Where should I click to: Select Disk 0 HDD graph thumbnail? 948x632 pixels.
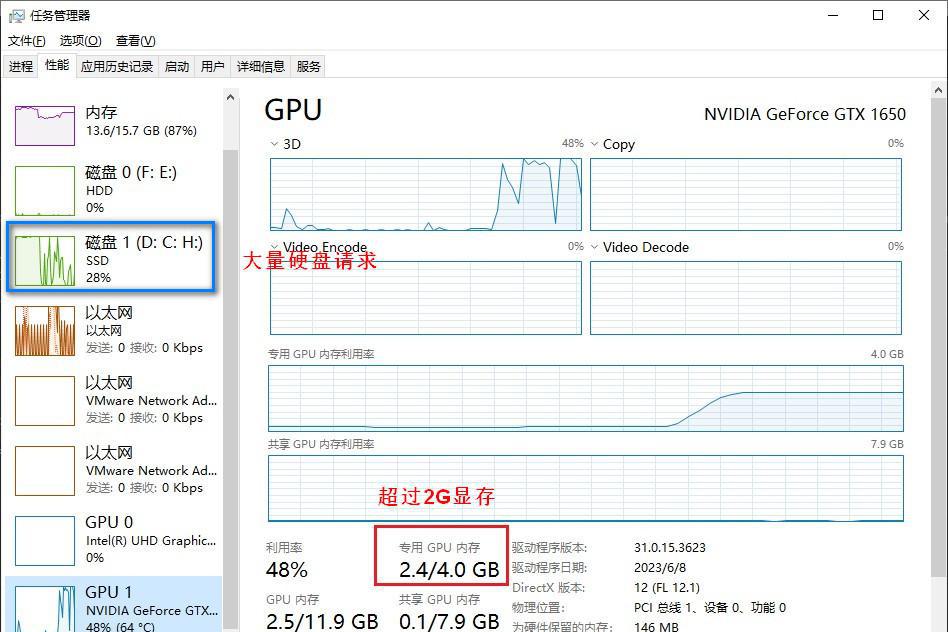pyautogui.click(x=45, y=190)
